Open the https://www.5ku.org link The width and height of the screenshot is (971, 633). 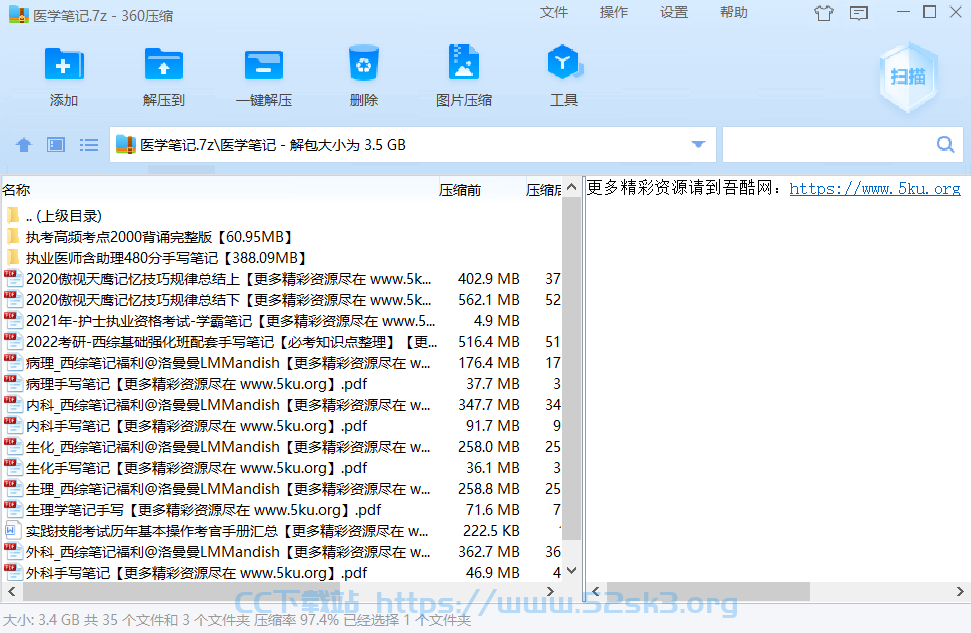(x=875, y=188)
